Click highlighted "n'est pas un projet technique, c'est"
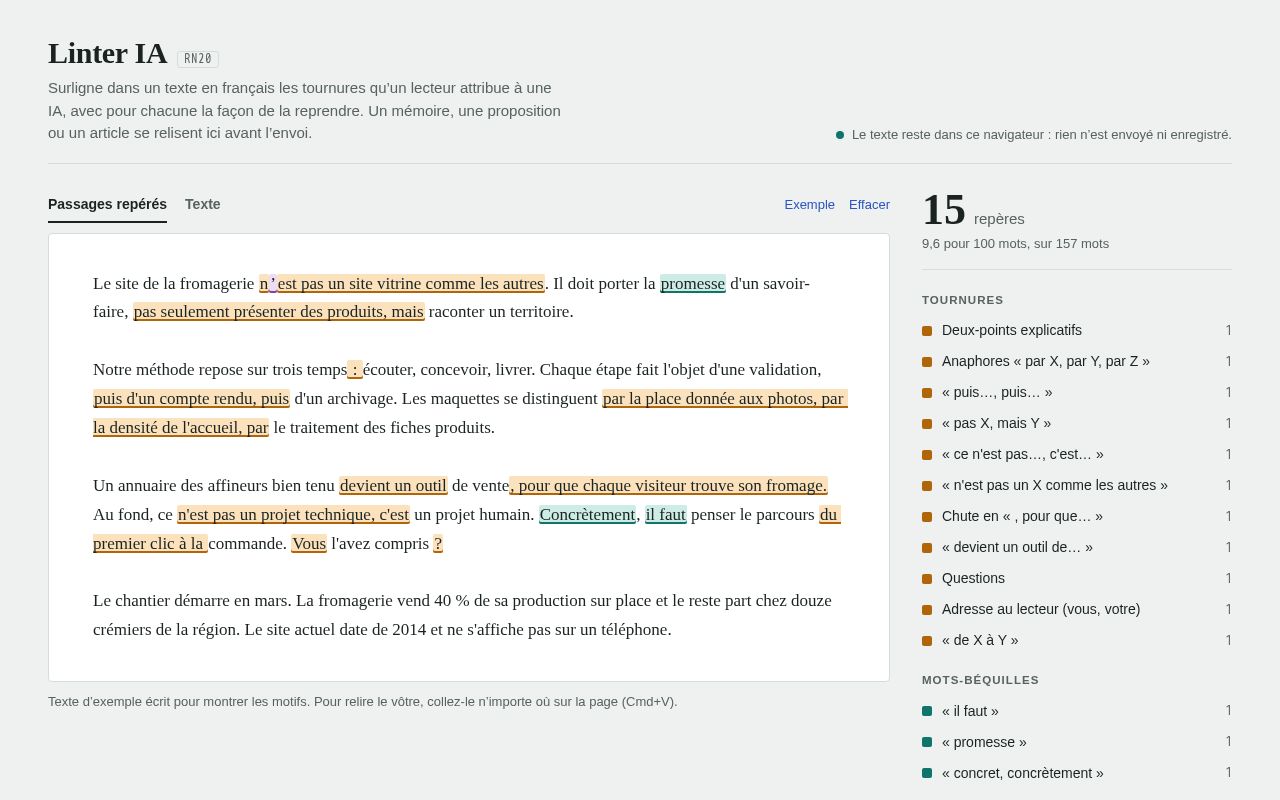 click(x=293, y=515)
